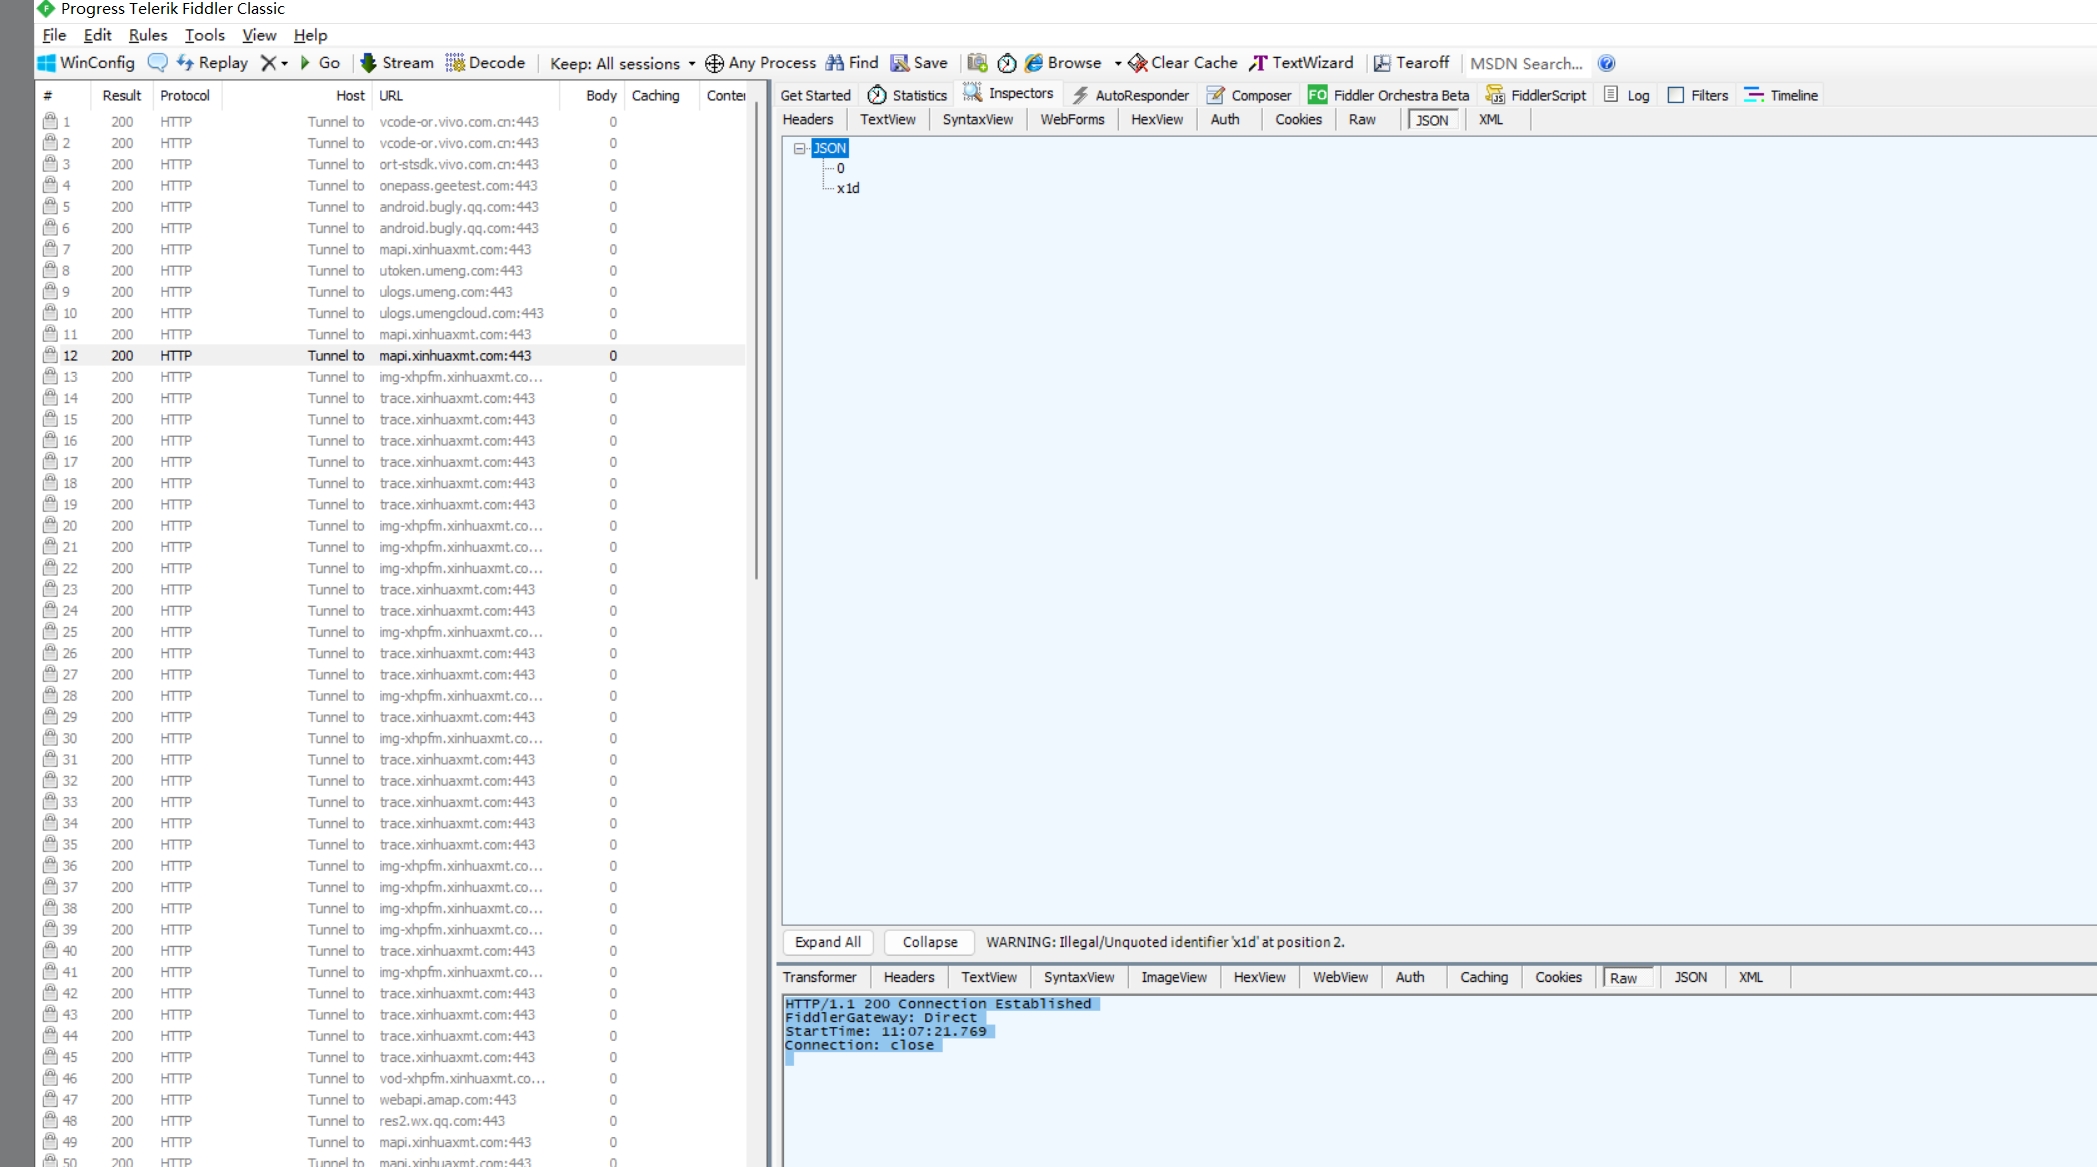The image size is (2097, 1167).
Task: Click the WinConfig Windows logo icon
Action: tap(46, 63)
